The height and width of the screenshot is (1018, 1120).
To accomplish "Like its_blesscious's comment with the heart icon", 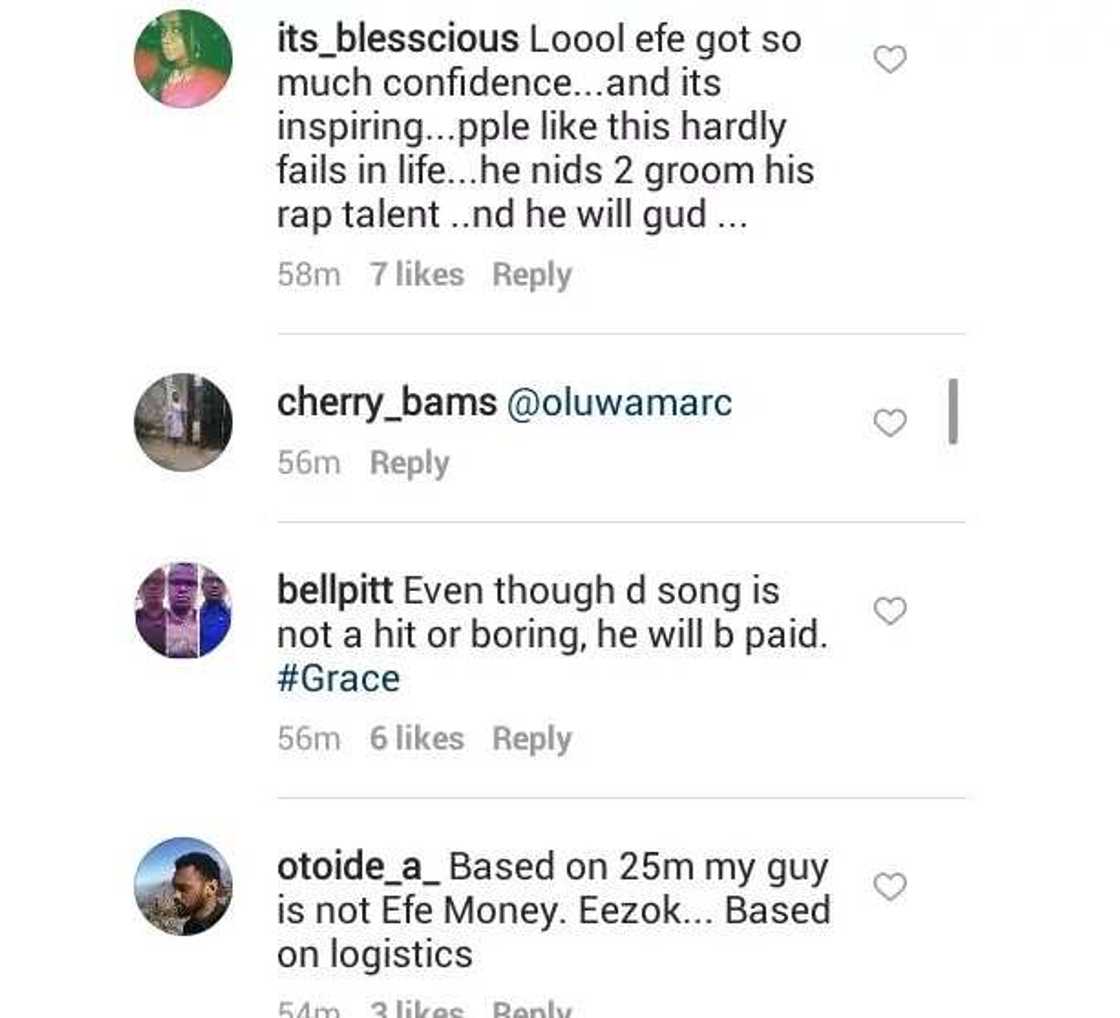I will [888, 58].
